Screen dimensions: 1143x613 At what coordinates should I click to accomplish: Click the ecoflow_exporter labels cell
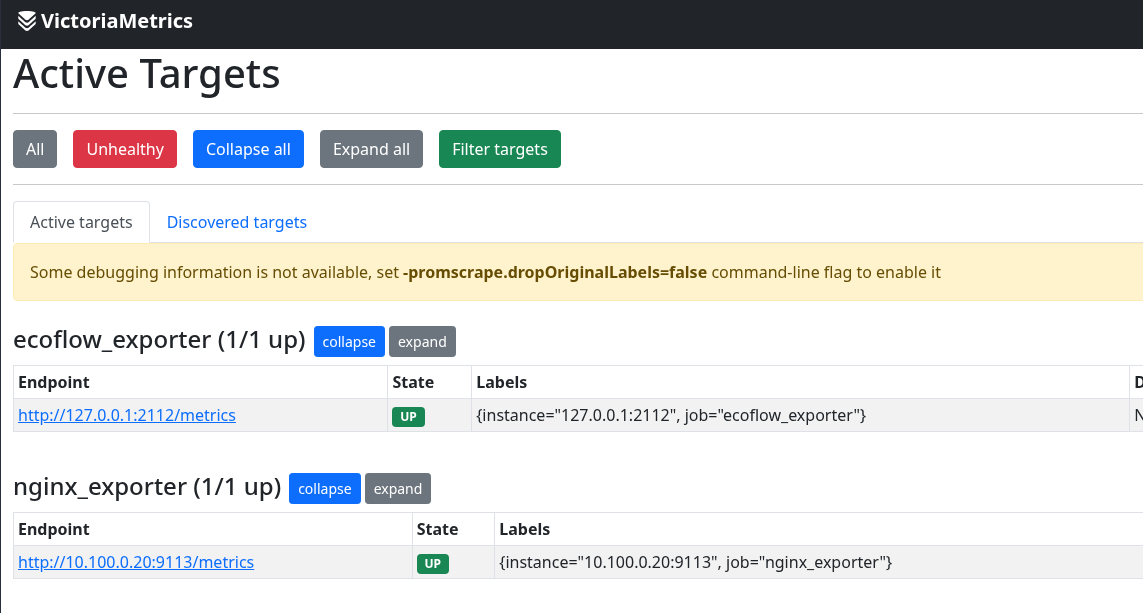point(671,415)
